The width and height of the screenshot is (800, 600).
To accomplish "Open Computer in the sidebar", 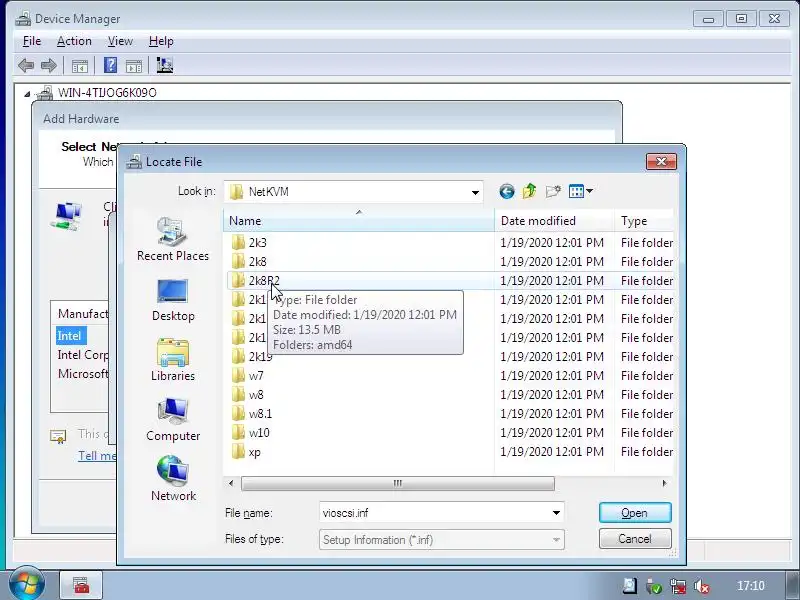I will pos(173,419).
